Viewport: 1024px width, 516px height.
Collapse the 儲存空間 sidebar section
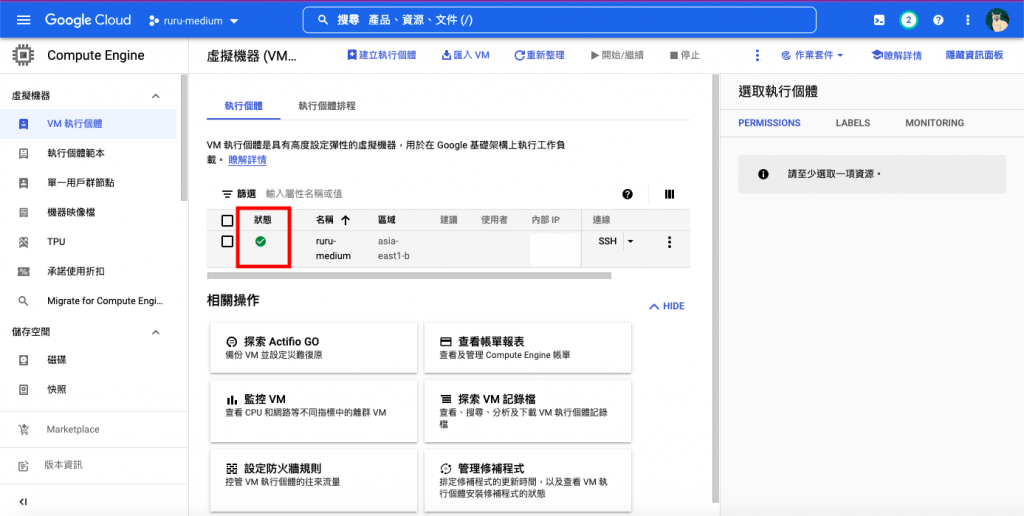(x=155, y=332)
